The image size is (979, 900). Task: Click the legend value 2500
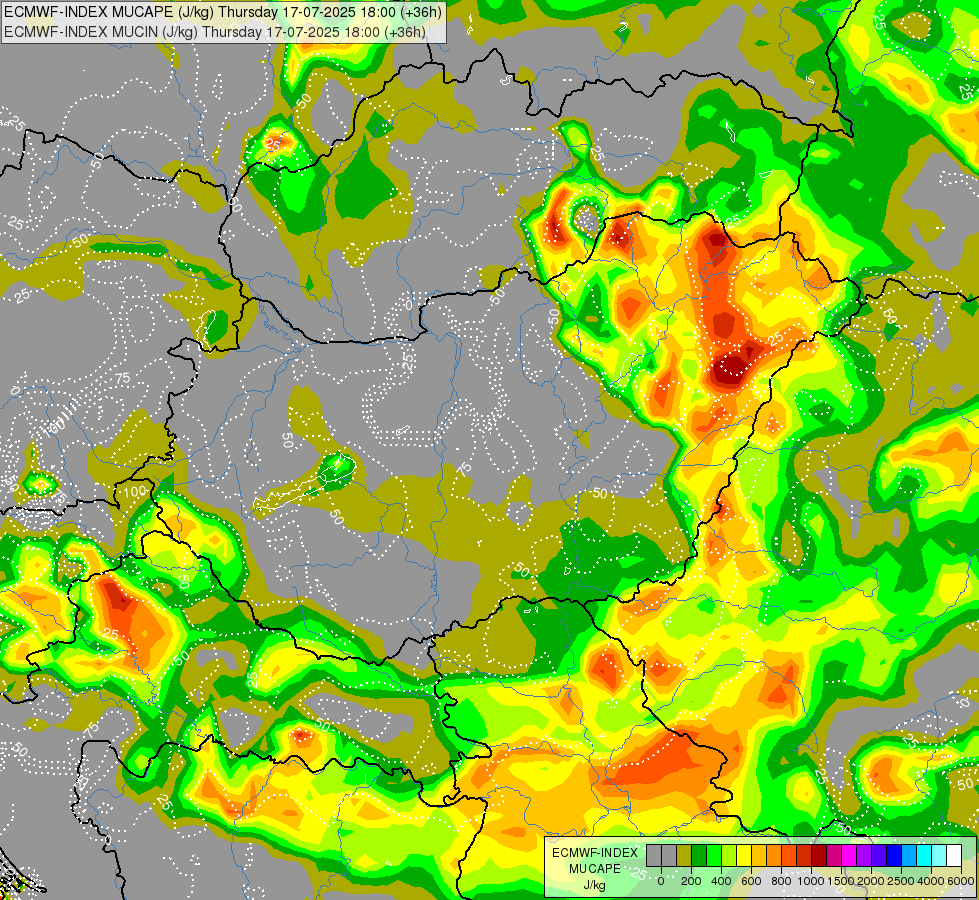[x=901, y=881]
